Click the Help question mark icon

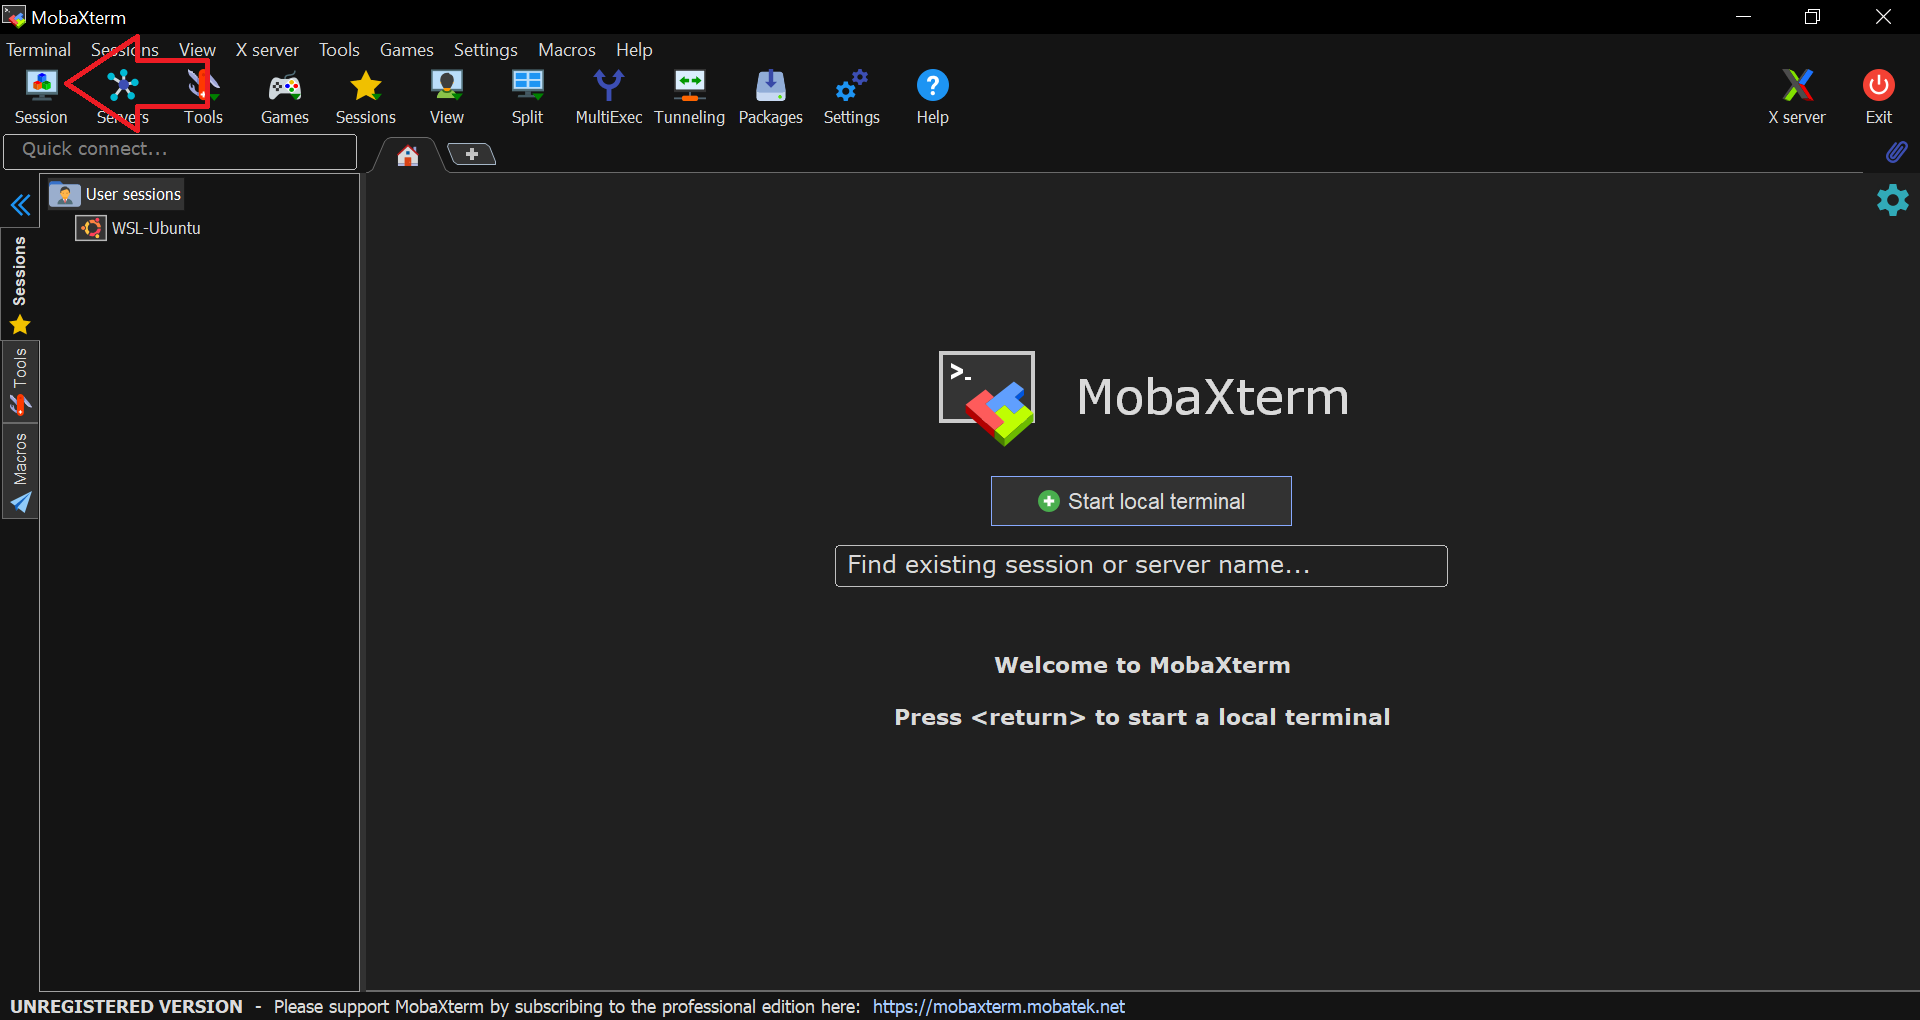tap(933, 97)
